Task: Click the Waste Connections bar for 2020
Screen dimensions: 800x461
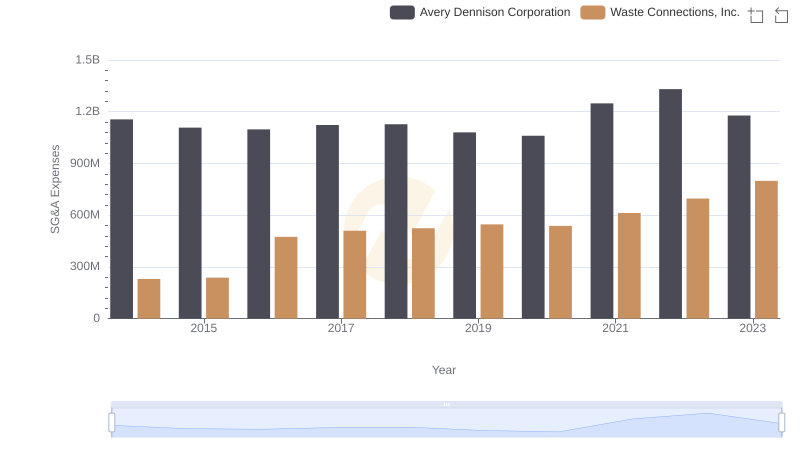Action: coord(561,272)
